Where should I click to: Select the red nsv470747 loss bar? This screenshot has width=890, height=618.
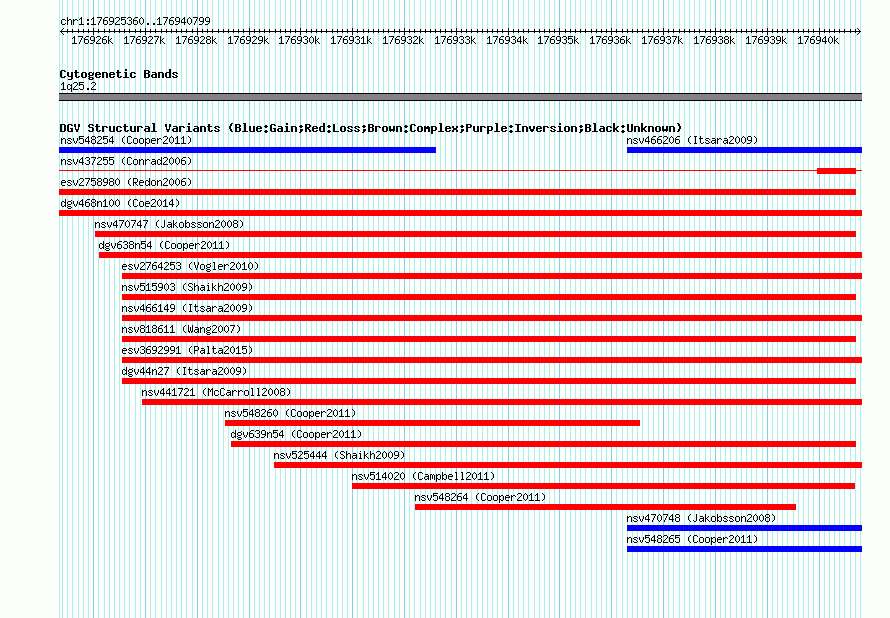click(475, 234)
